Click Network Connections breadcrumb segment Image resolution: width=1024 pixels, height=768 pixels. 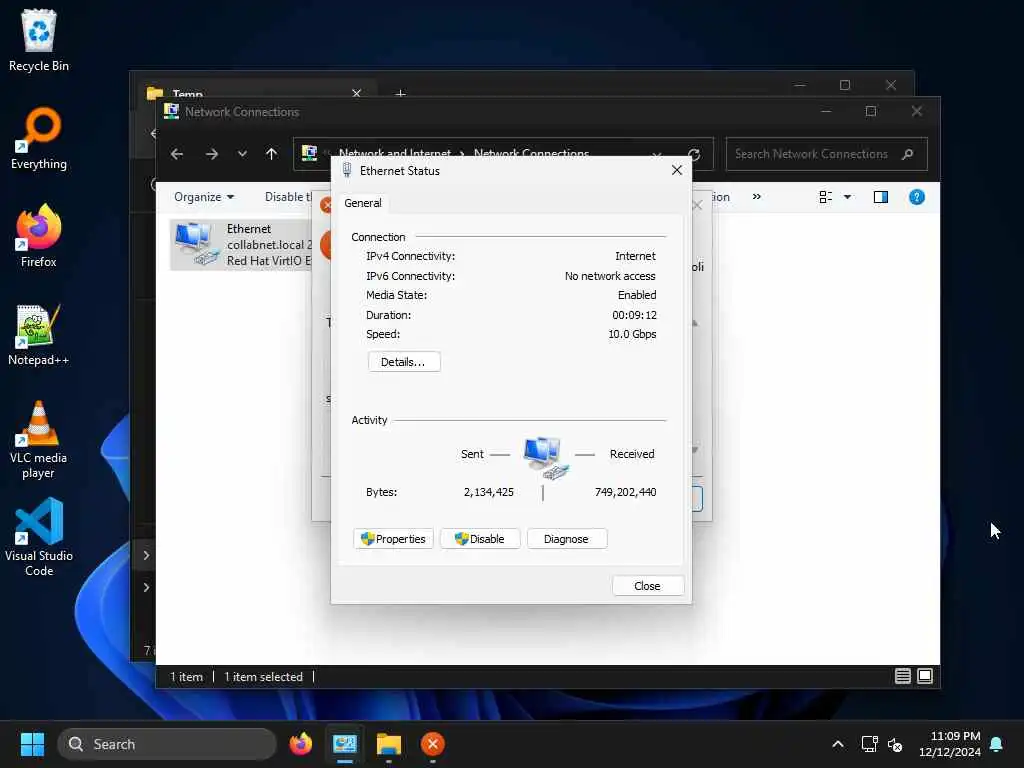tap(531, 153)
